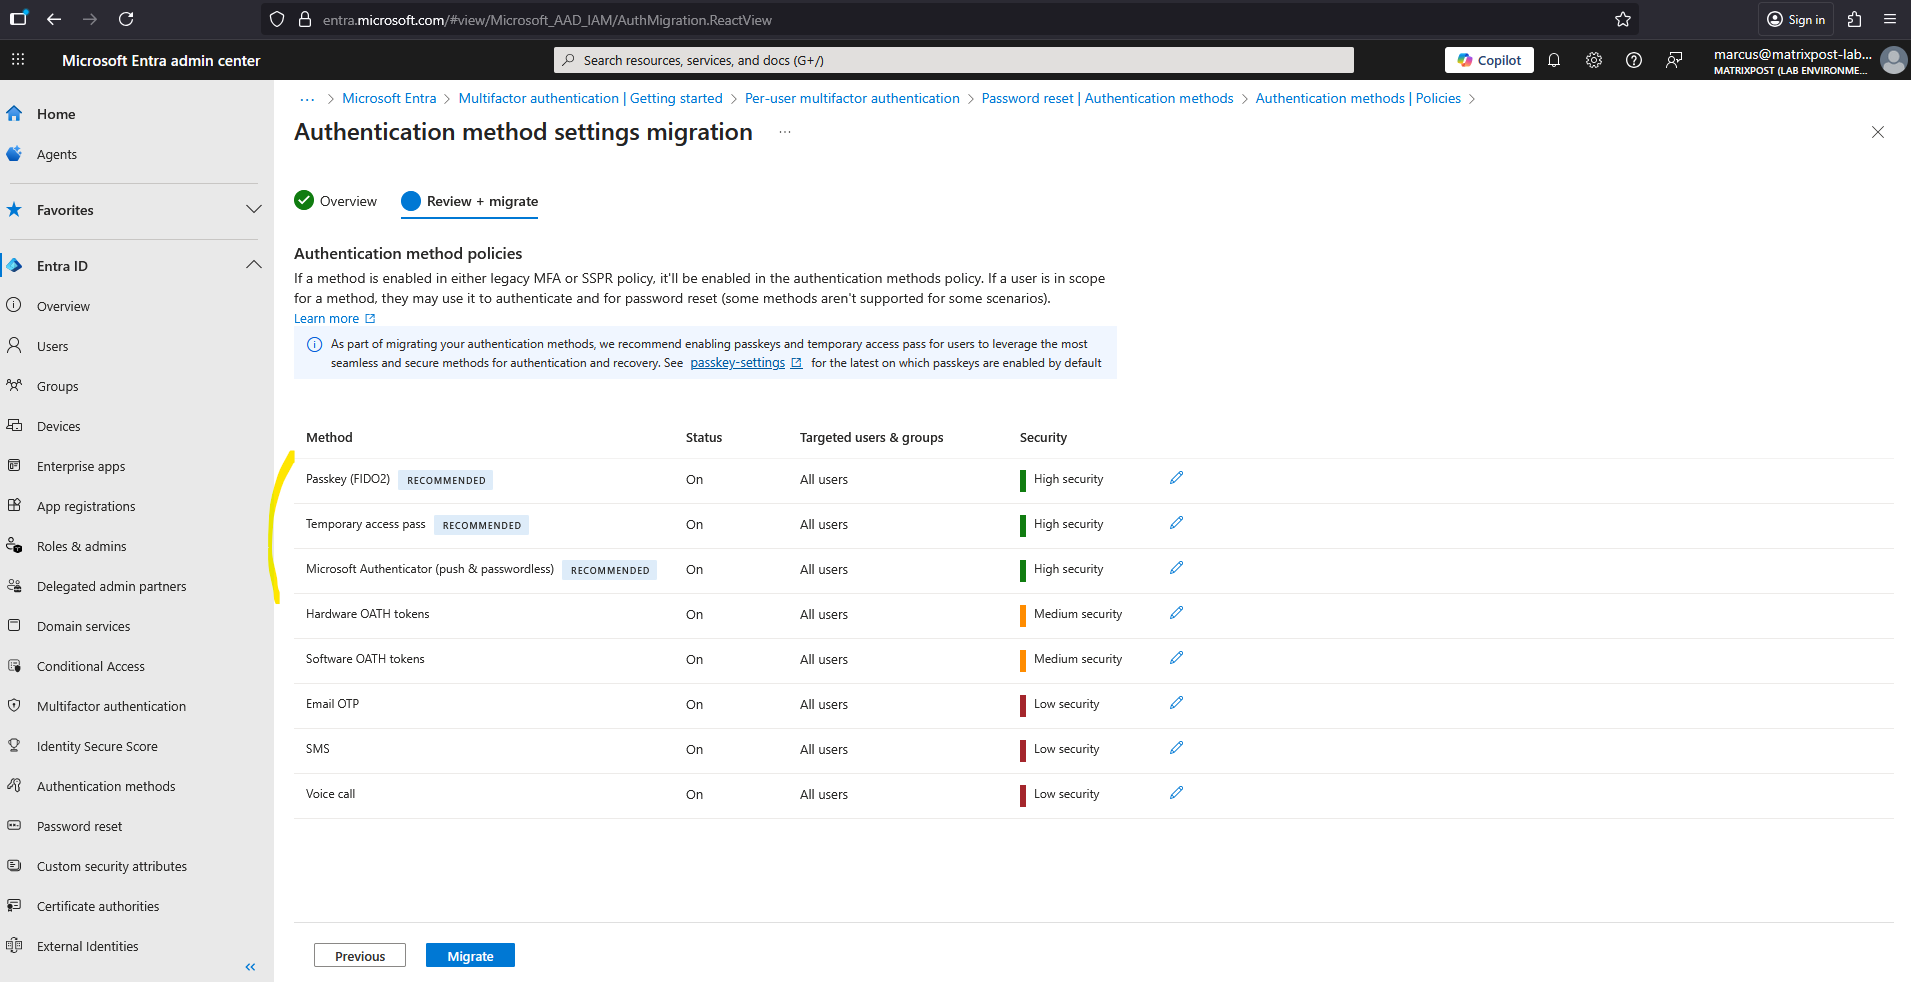The height and width of the screenshot is (982, 1911).
Task: Edit the SMS authentication method
Action: click(1176, 748)
